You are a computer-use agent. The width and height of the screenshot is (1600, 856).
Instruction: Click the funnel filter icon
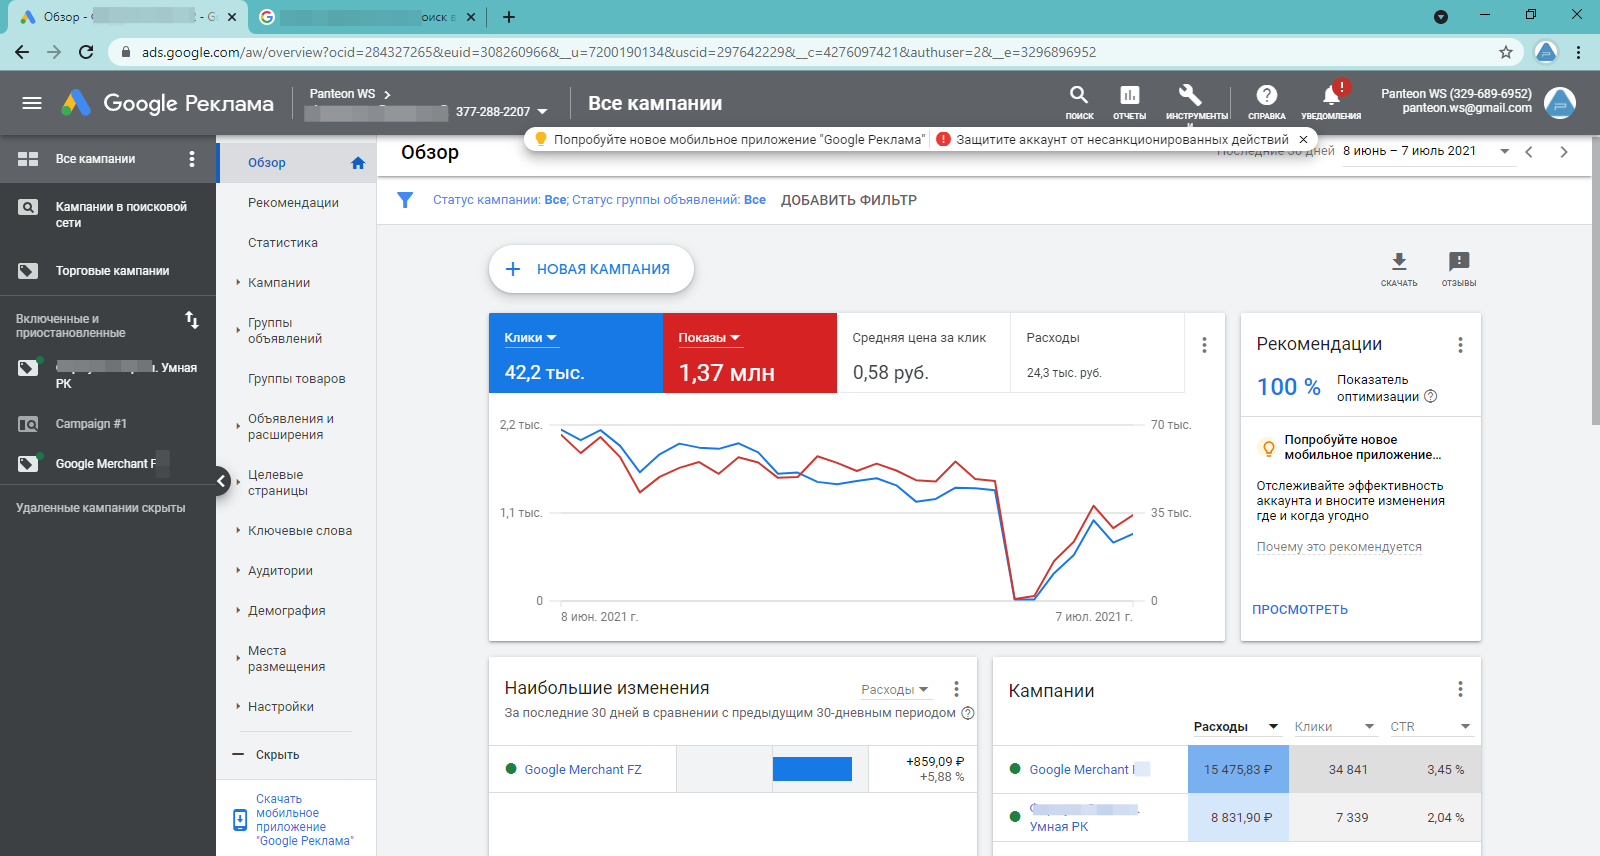tap(405, 200)
